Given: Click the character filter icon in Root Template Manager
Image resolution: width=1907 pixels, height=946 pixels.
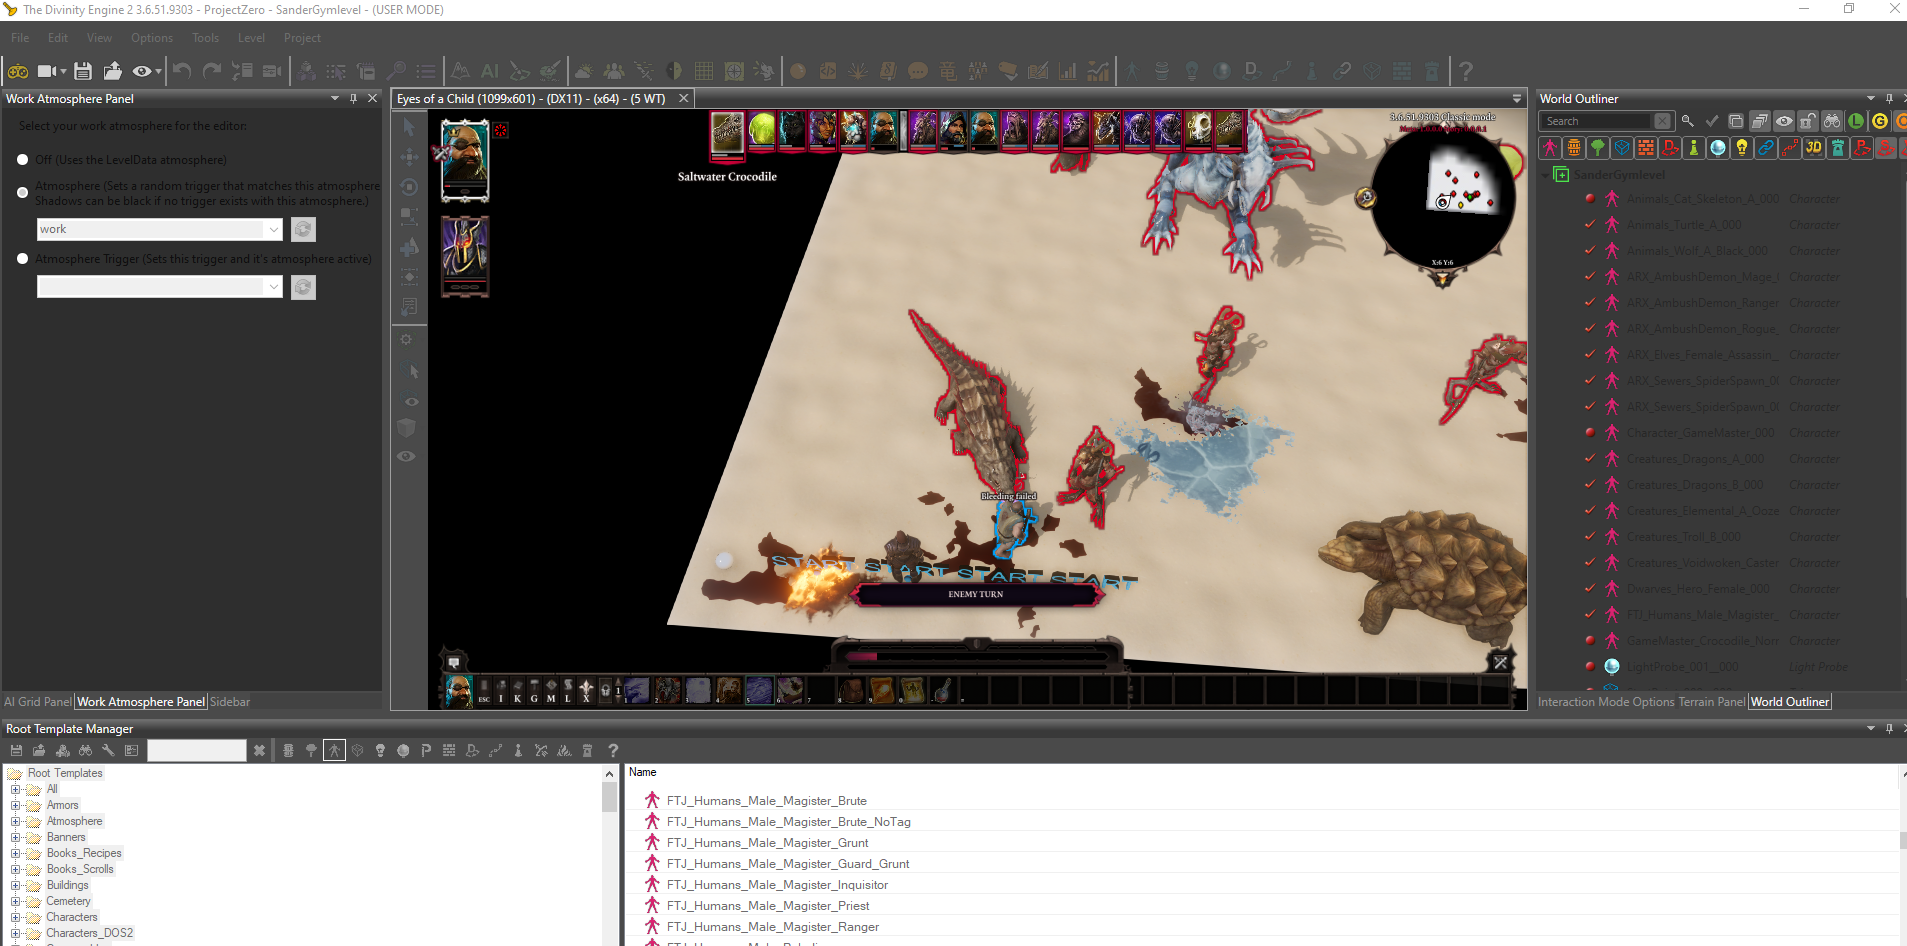Looking at the screenshot, I should click(334, 750).
